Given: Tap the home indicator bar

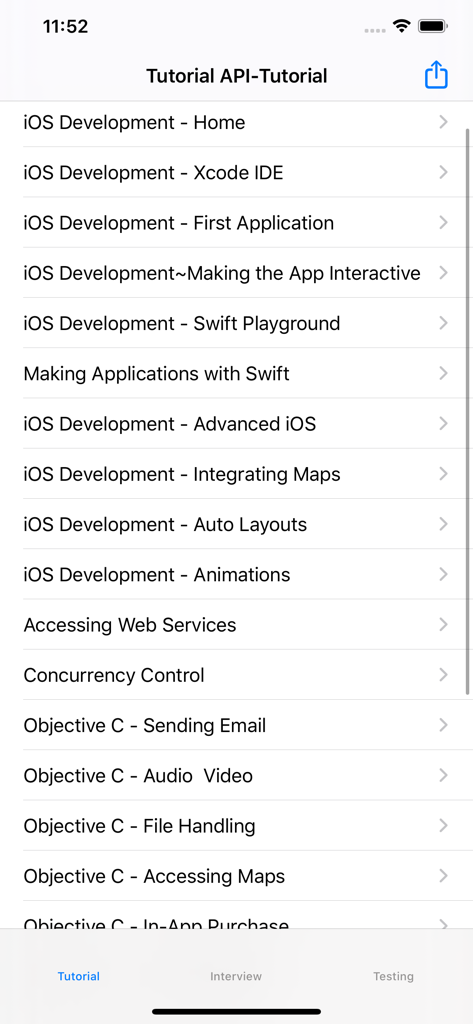Looking at the screenshot, I should pyautogui.click(x=236, y=1012).
